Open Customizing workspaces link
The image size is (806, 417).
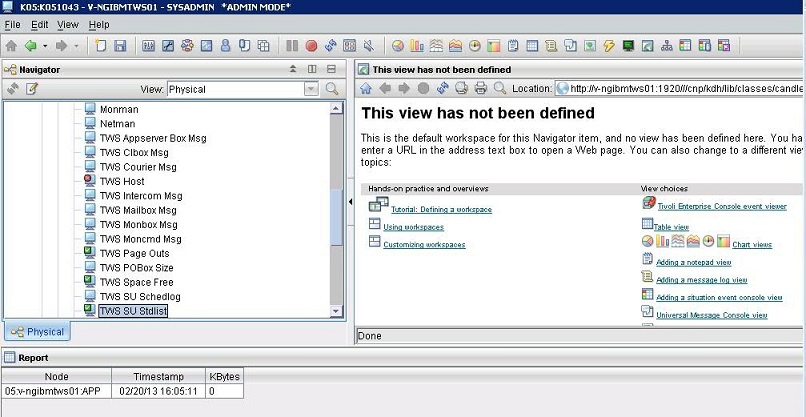(424, 244)
